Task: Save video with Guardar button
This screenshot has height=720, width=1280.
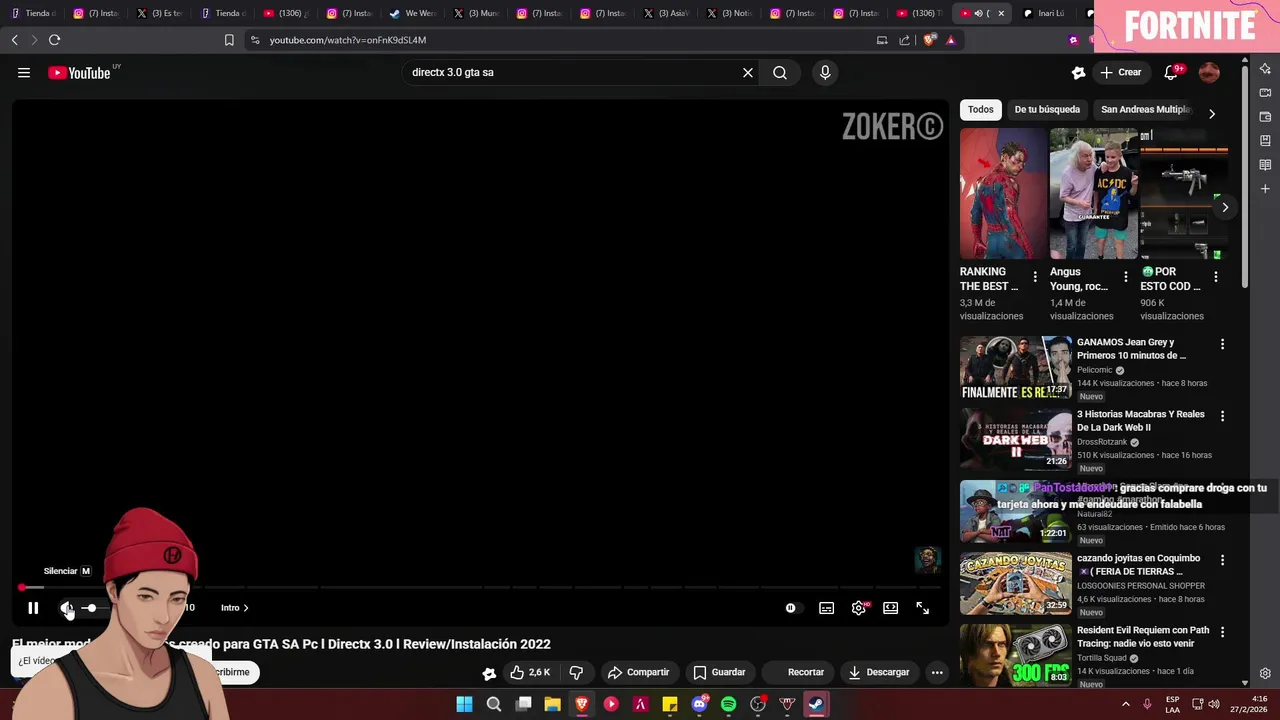Action: (x=719, y=672)
